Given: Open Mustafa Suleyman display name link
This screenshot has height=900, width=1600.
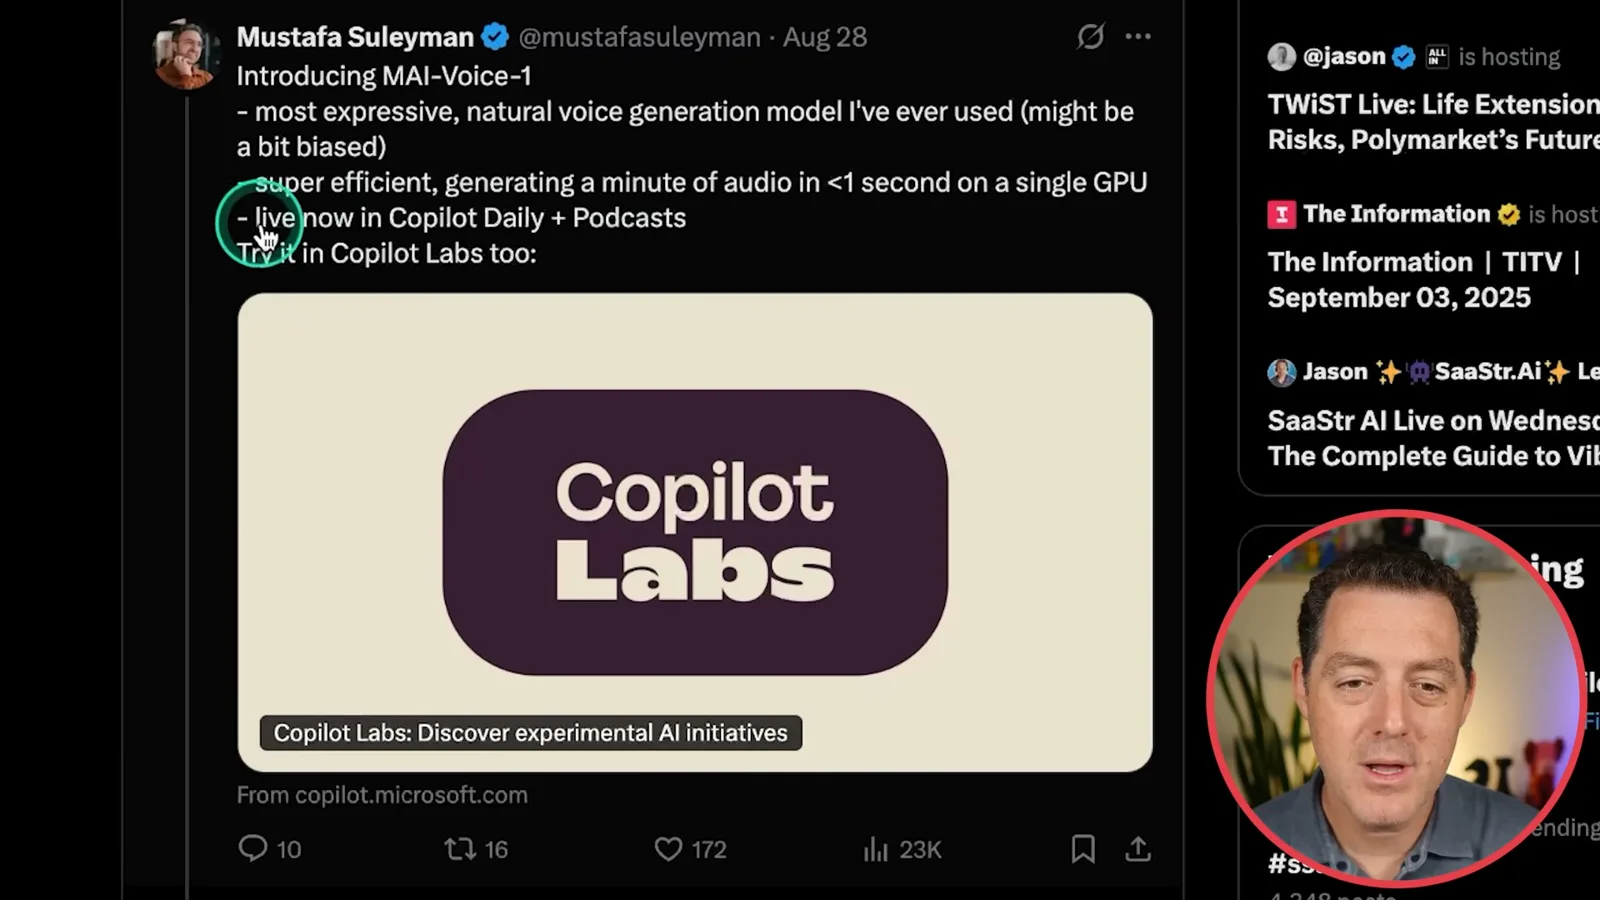Looking at the screenshot, I should coord(355,37).
